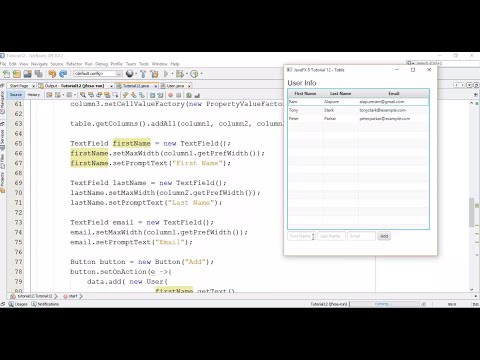Click the Toggle Bookmark editor icon

[x=142, y=95]
